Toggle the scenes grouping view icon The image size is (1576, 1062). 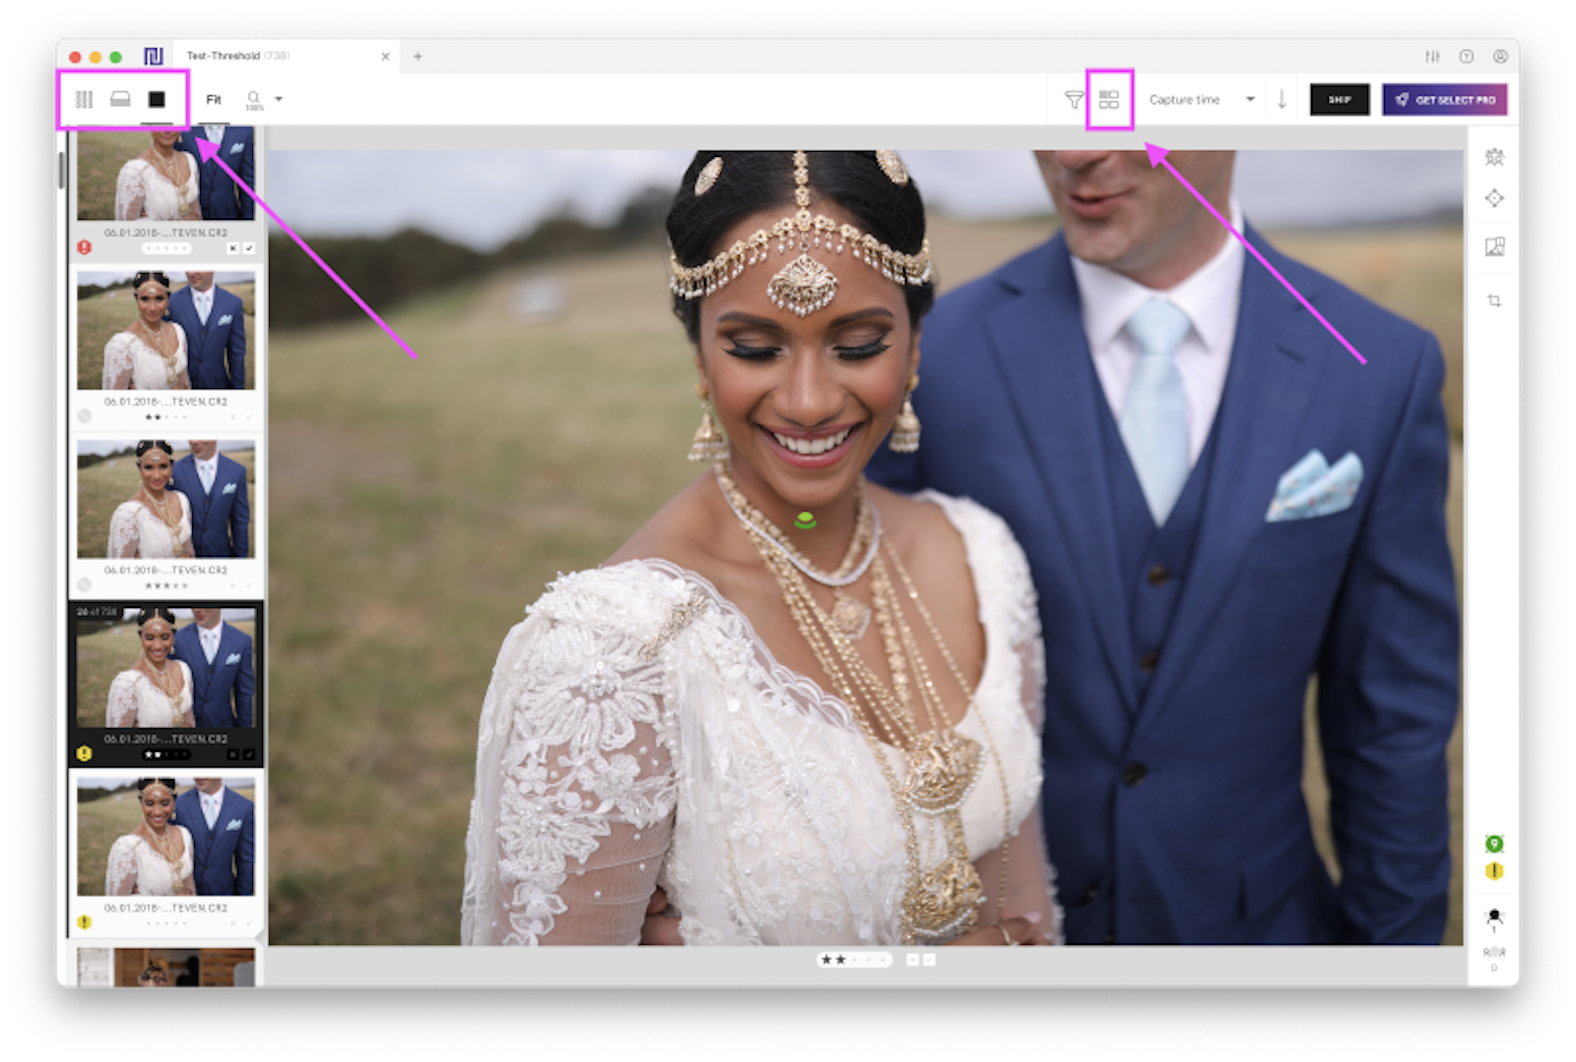click(1109, 99)
